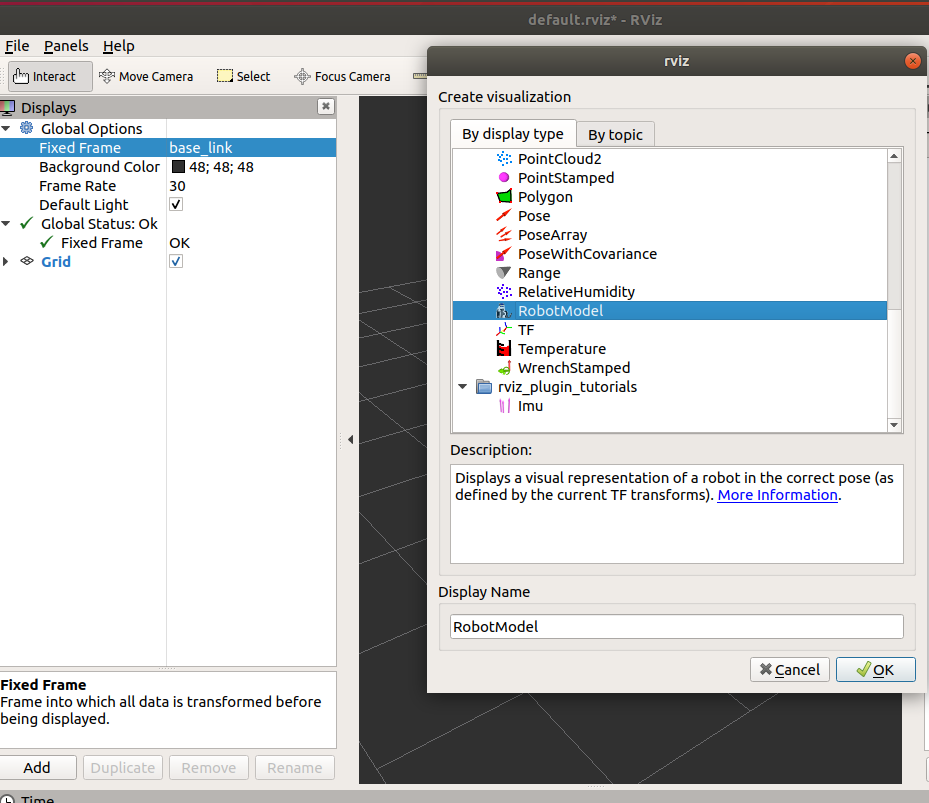This screenshot has height=803, width=929.
Task: Click the Time panel clock icon
Action: (x=8, y=799)
